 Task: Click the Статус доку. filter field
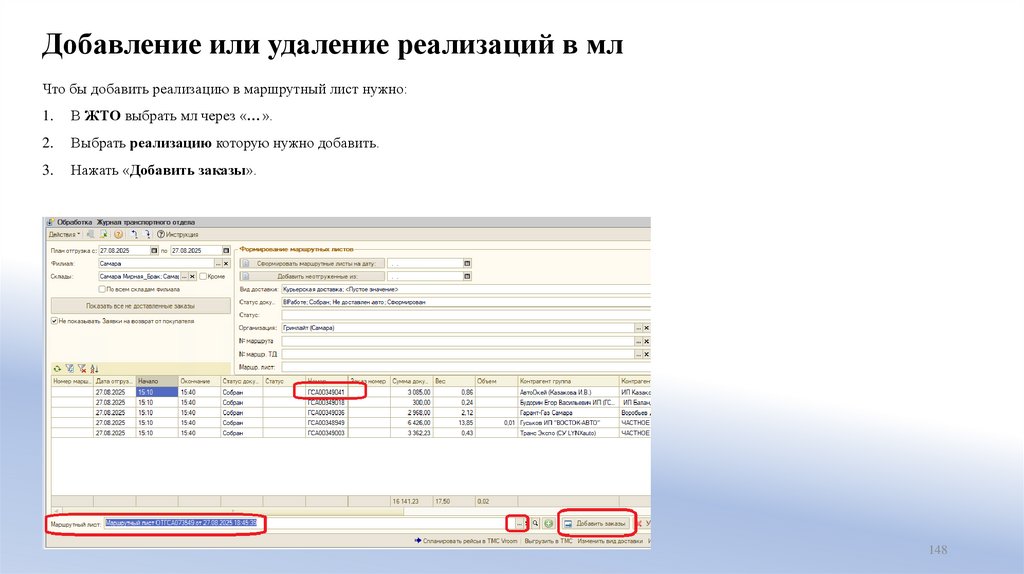point(466,302)
